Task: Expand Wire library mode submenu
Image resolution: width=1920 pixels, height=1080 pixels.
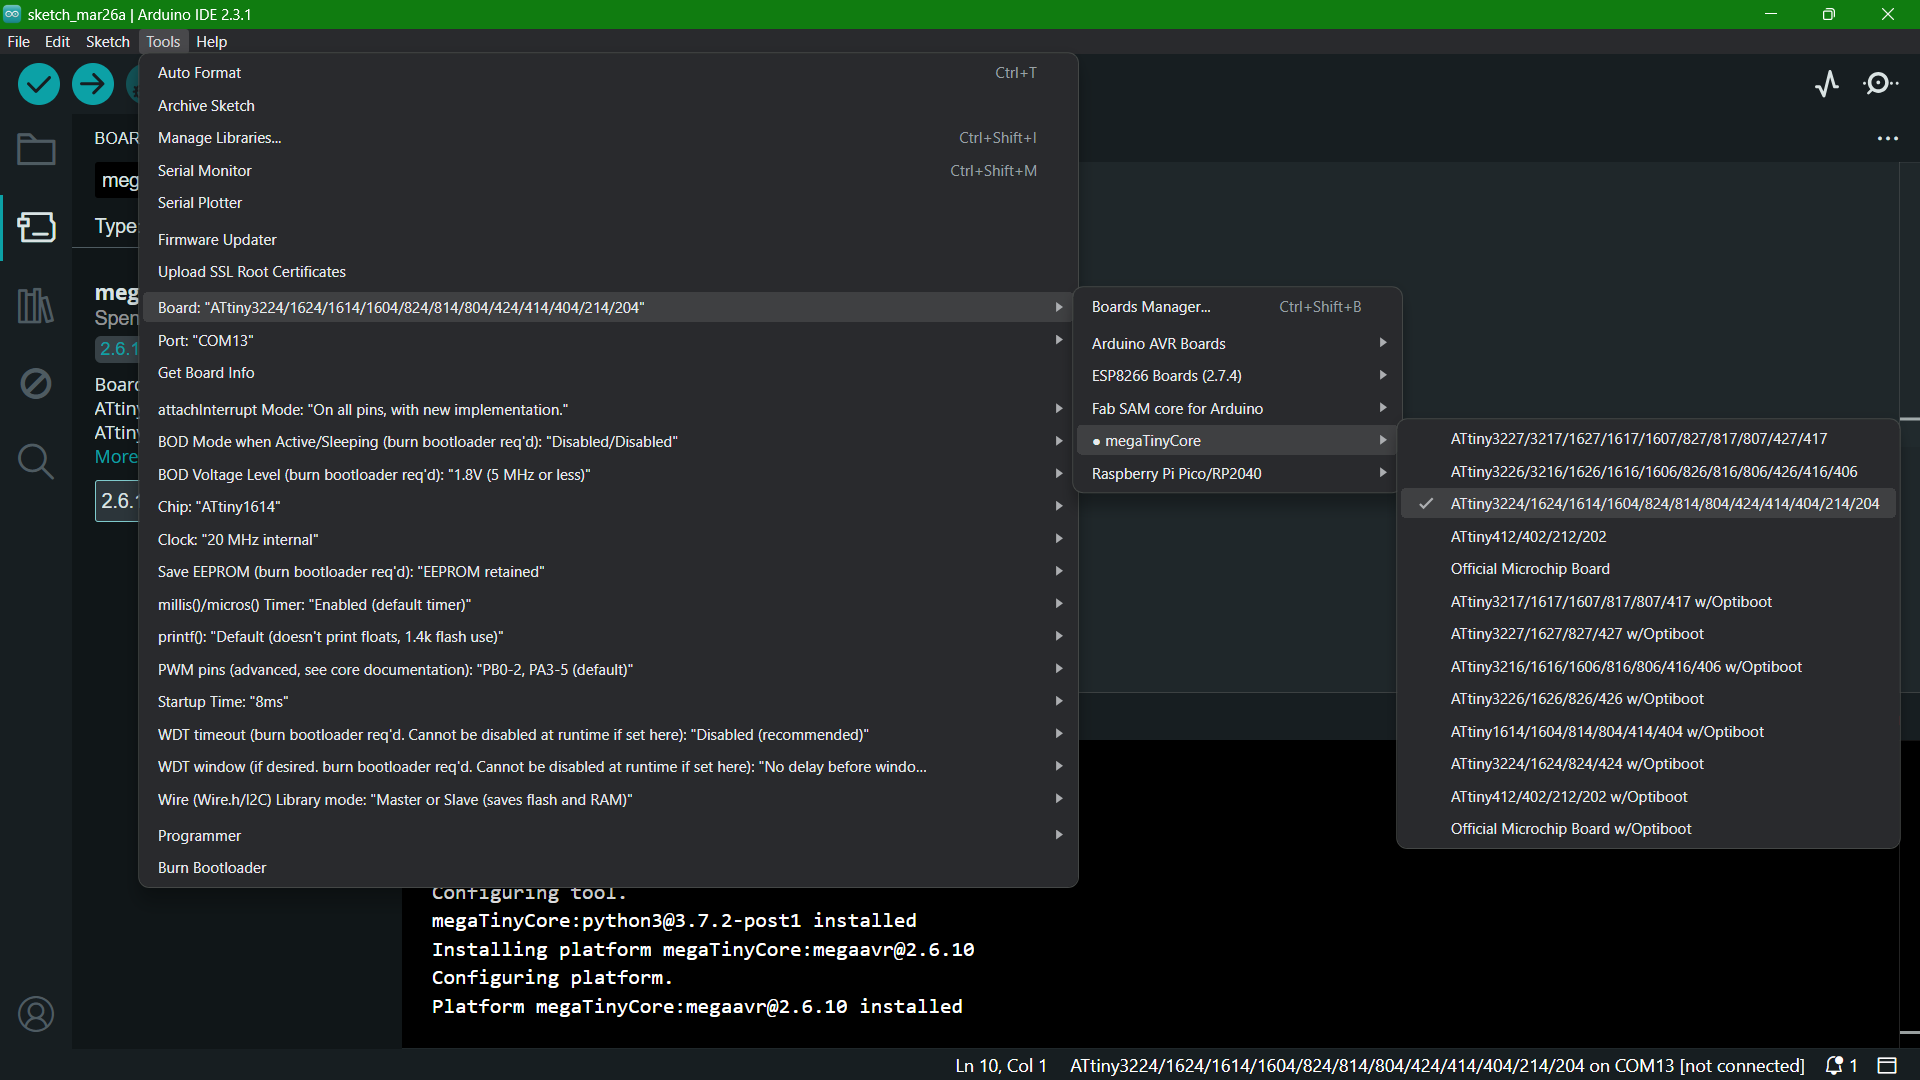Action: 608,800
